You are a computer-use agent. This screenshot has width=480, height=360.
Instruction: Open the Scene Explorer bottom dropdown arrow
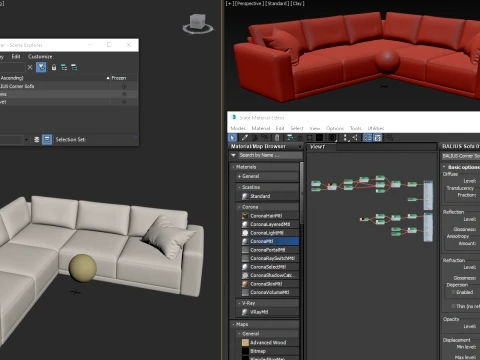click(x=26, y=140)
